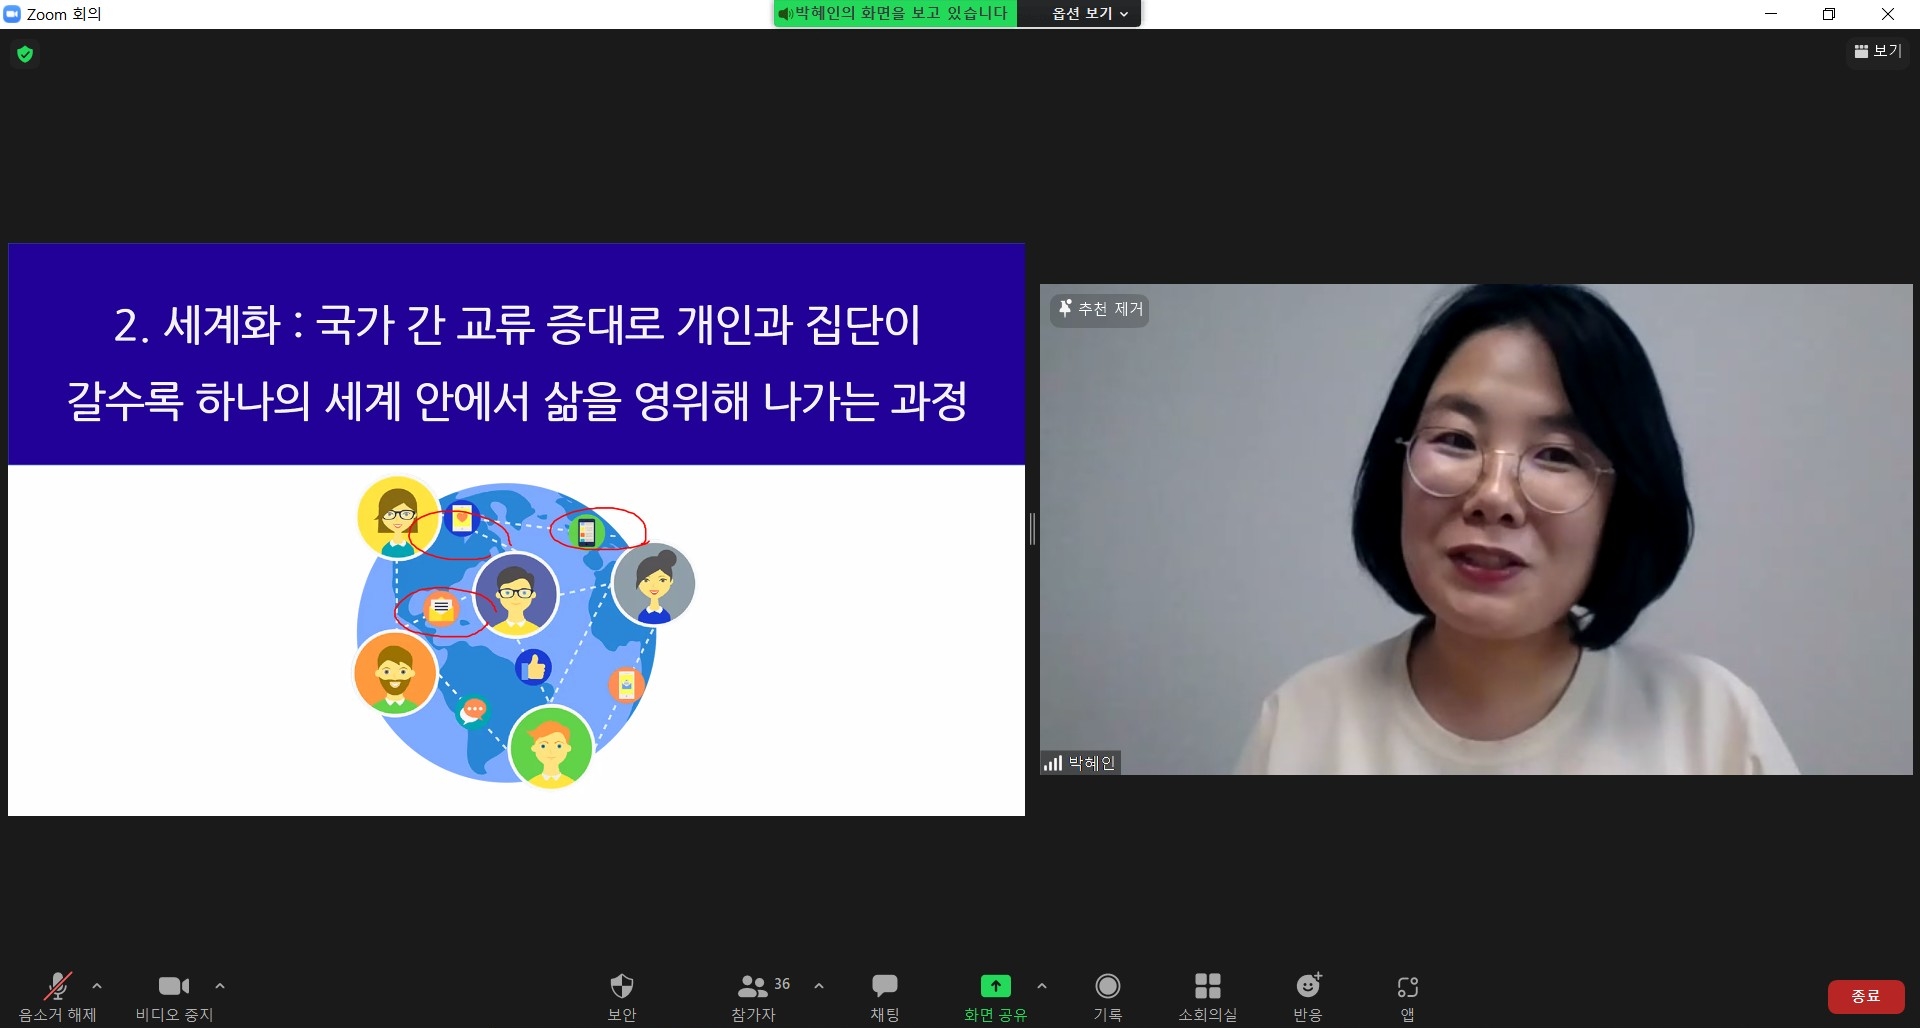Expand share screen options arrow

click(x=1042, y=986)
